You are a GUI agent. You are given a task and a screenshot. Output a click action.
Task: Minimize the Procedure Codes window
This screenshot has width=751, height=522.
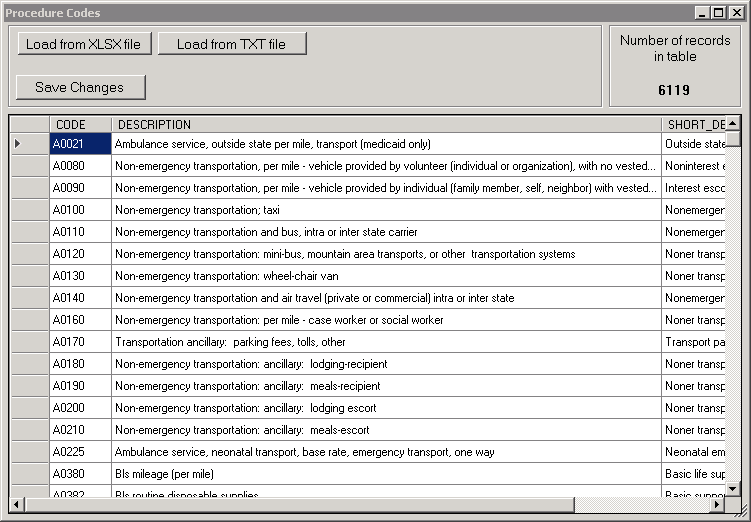[703, 13]
